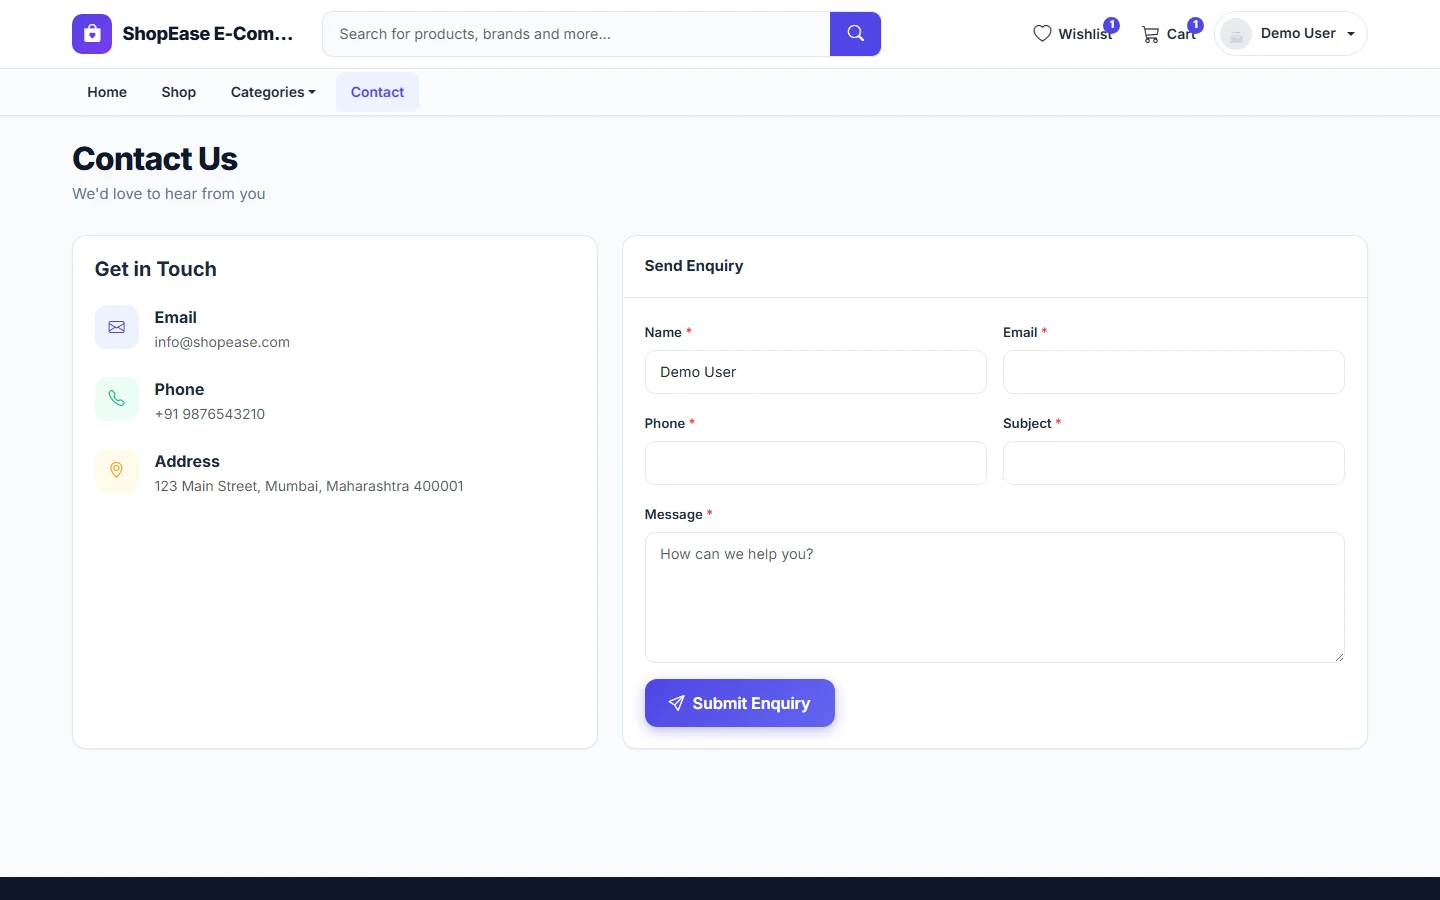
Task: Click the yellow Address location pin icon
Action: click(117, 471)
